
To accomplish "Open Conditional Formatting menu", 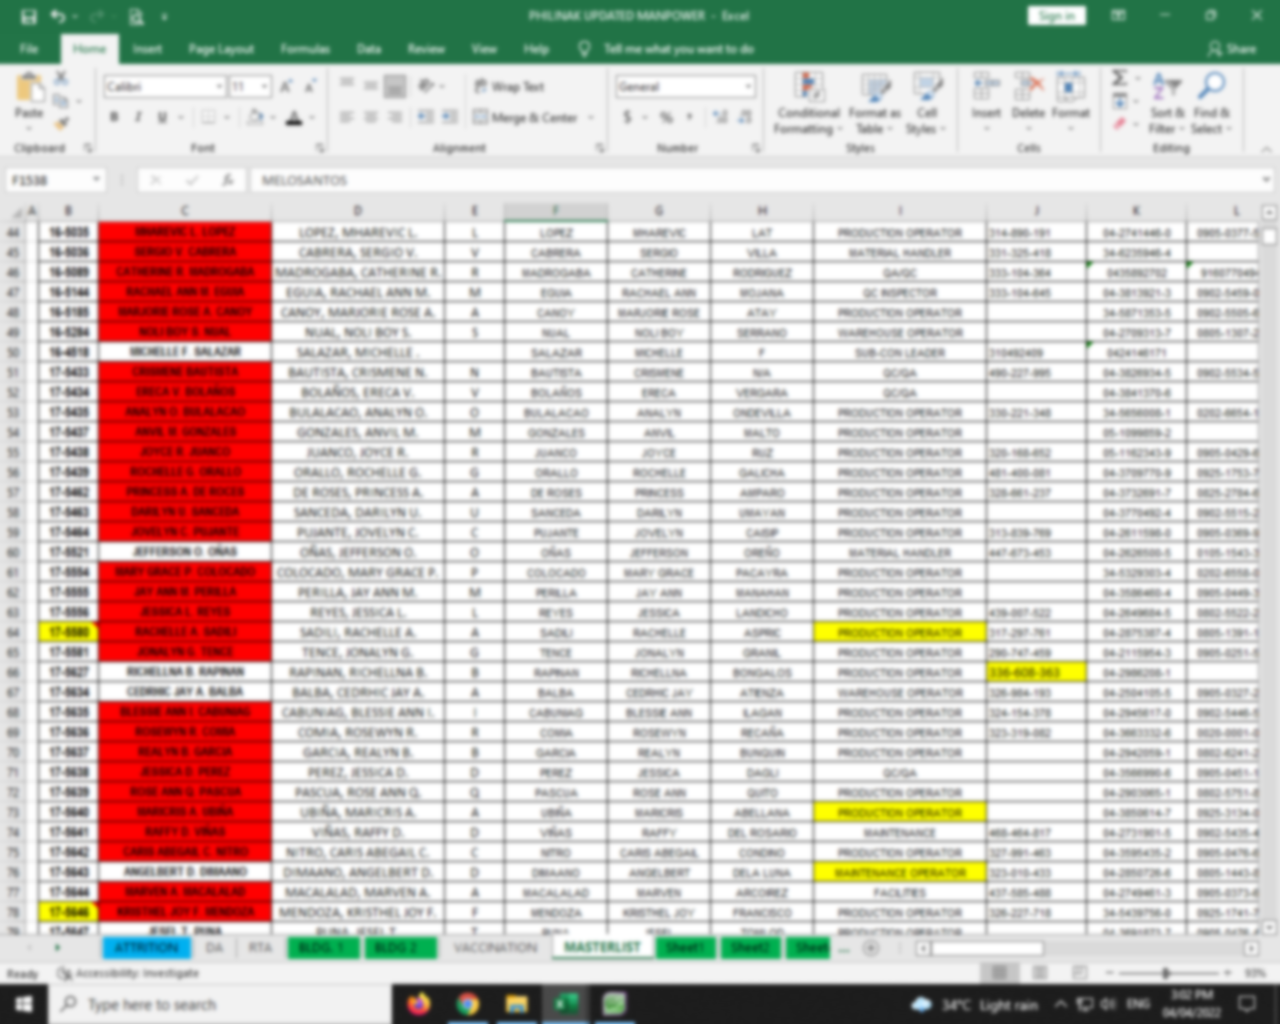I will tap(808, 104).
